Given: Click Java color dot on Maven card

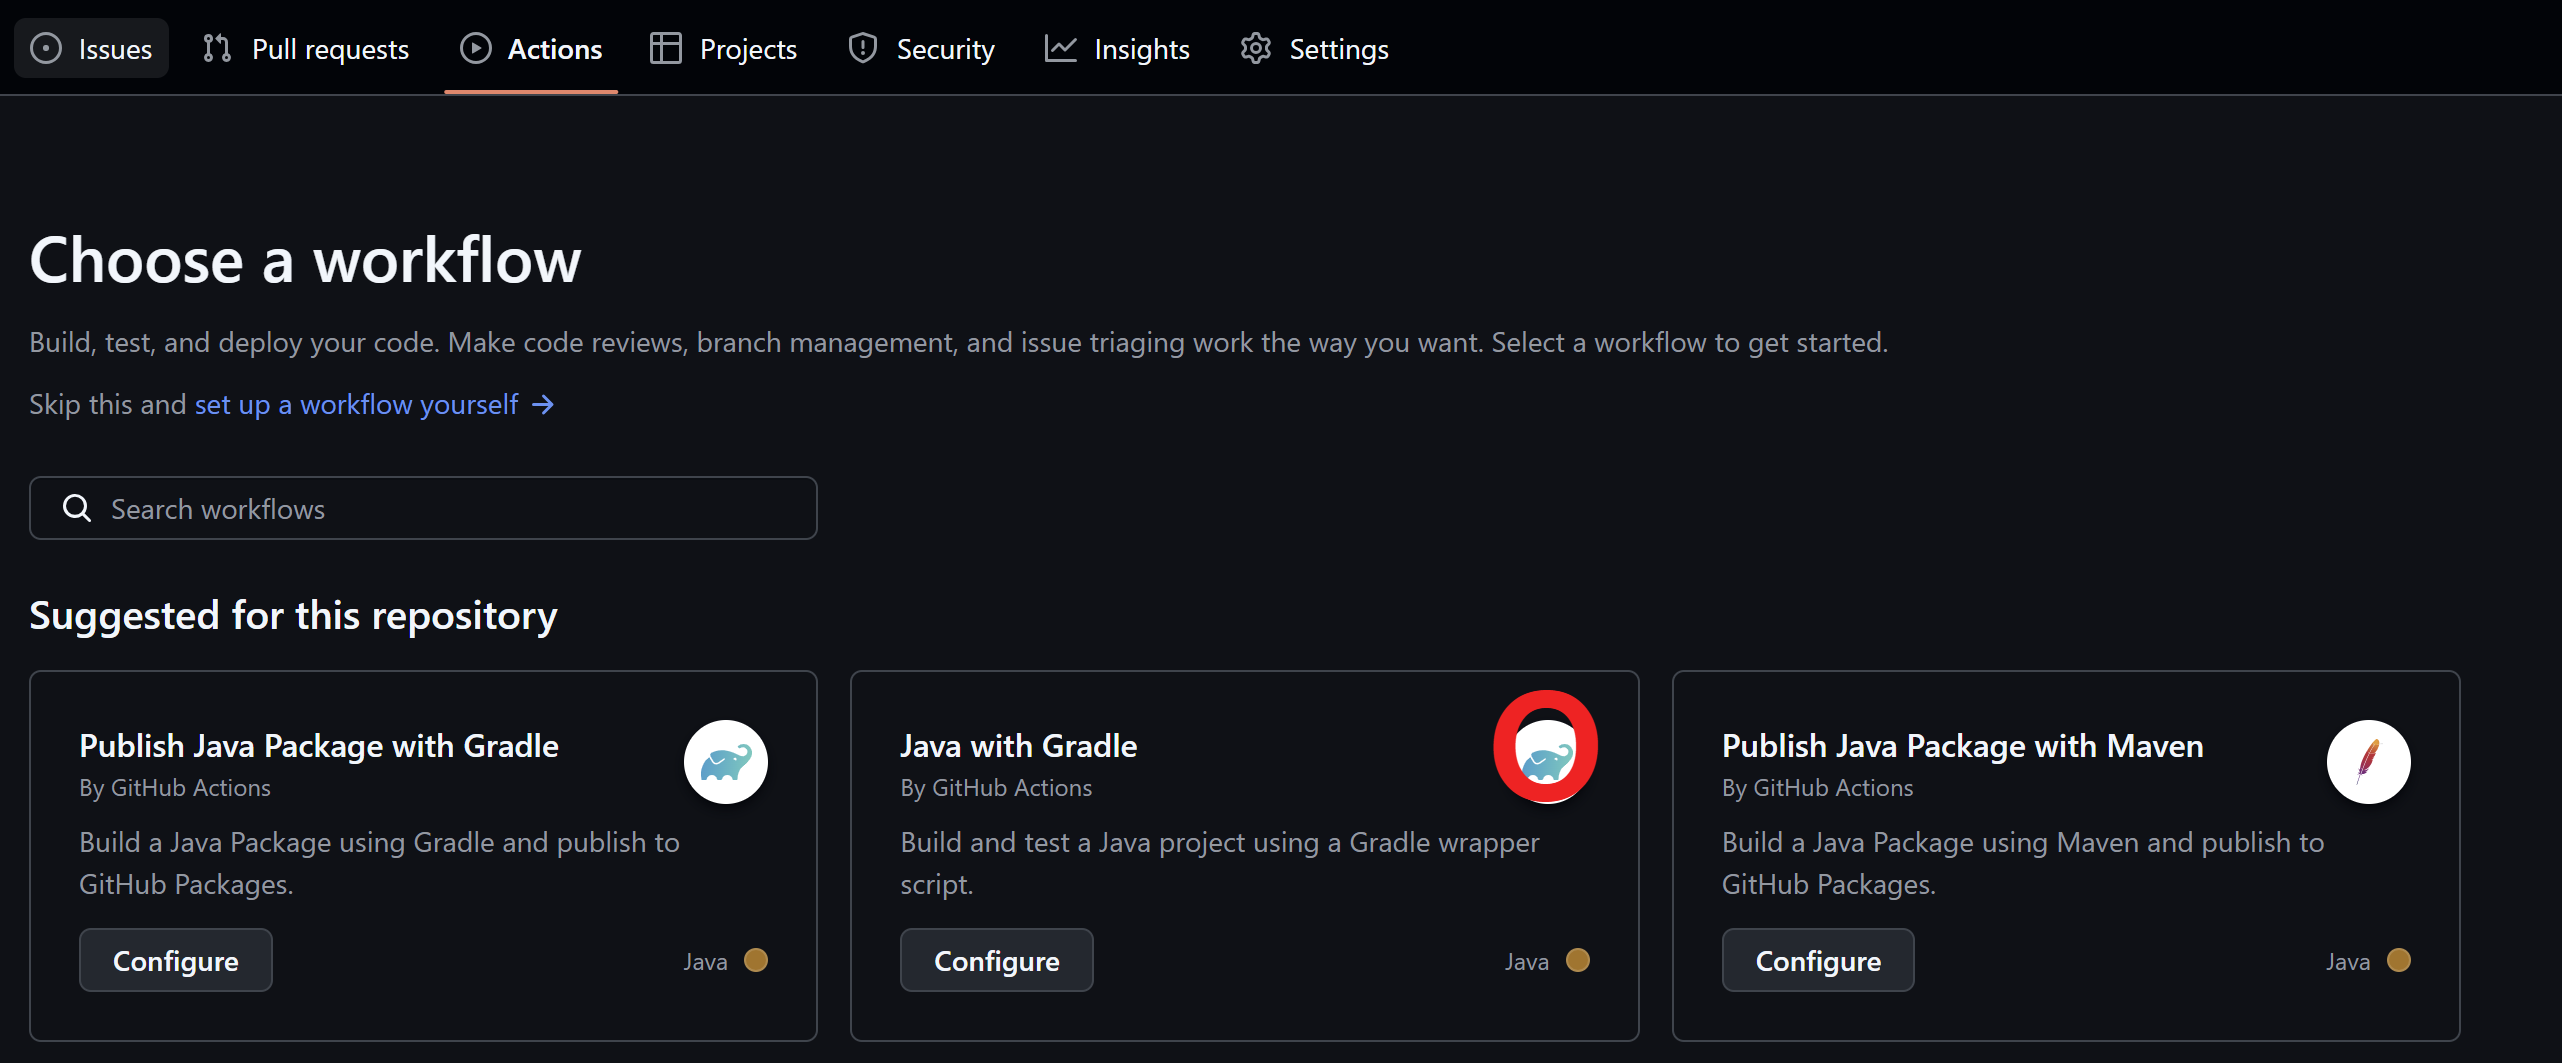Looking at the screenshot, I should tap(2399, 960).
